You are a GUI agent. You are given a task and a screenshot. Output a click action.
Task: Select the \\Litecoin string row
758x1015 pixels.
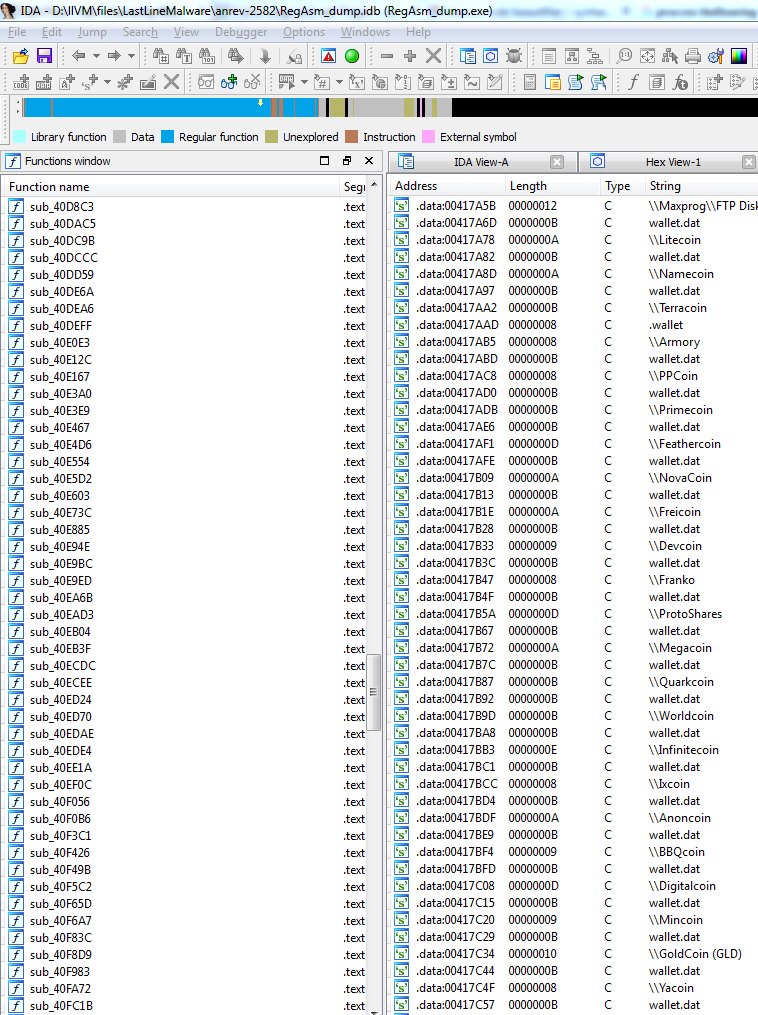click(x=575, y=240)
